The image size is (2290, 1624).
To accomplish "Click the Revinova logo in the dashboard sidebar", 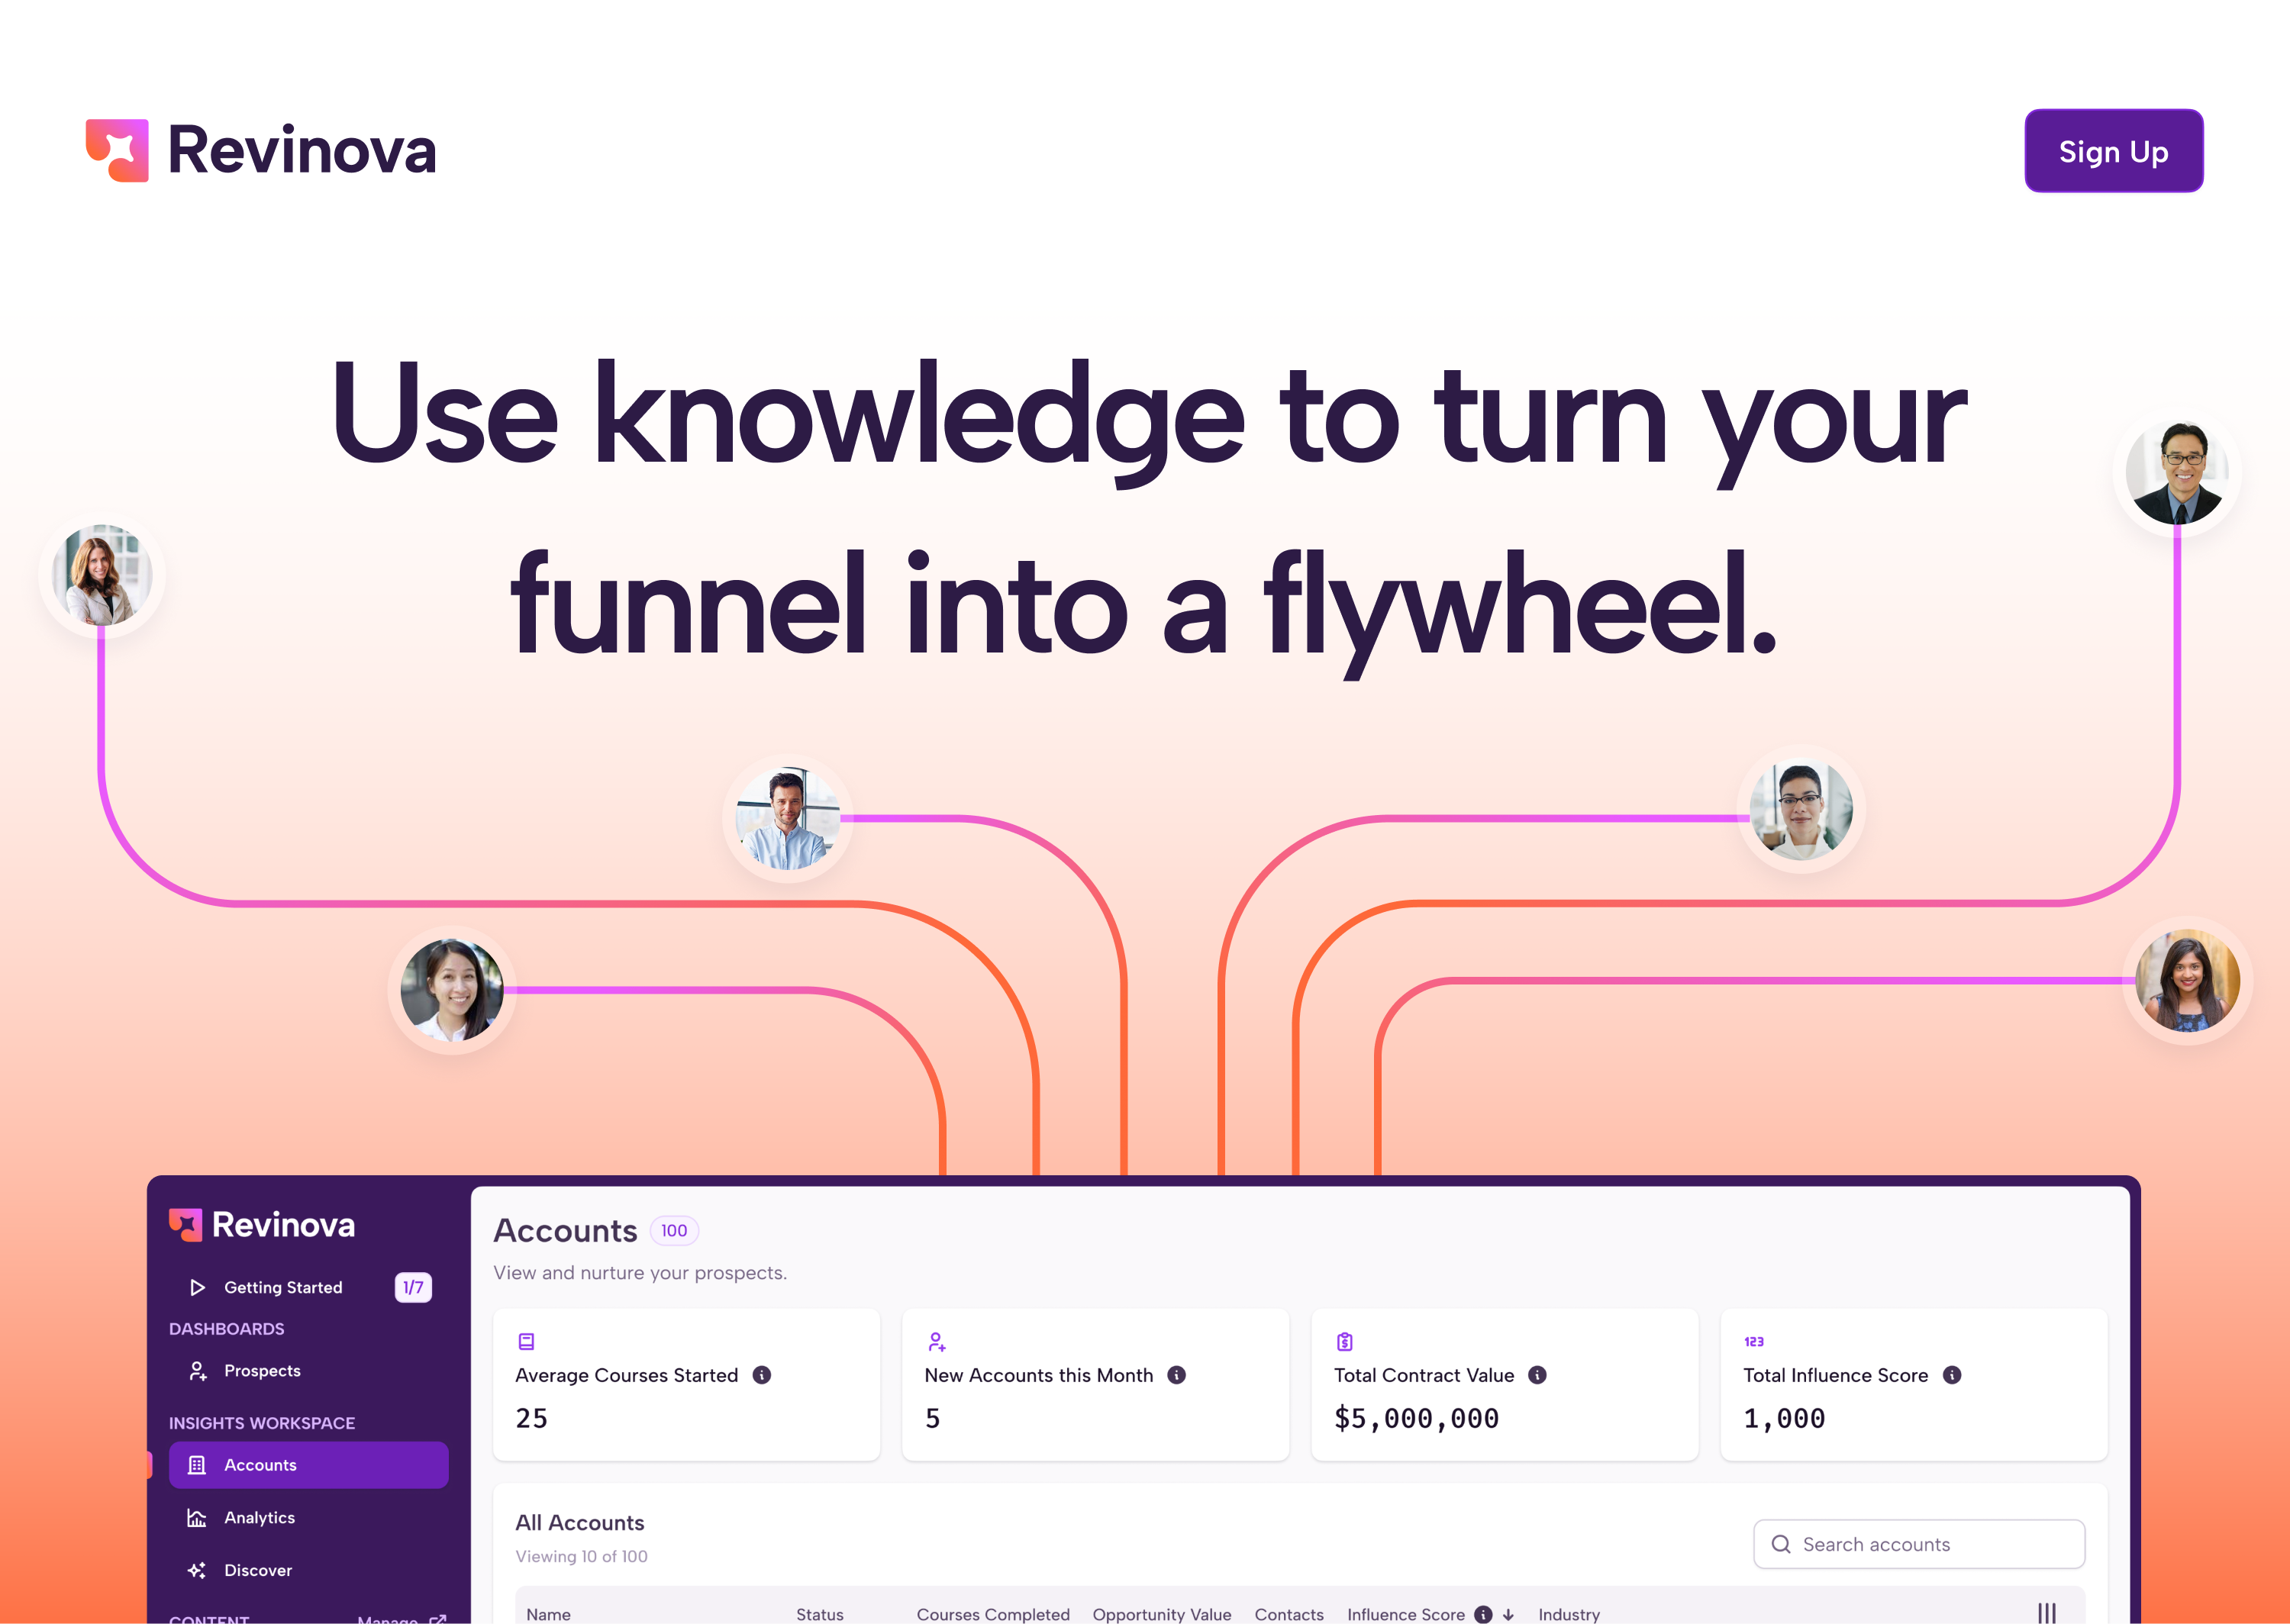I will pyautogui.click(x=262, y=1225).
